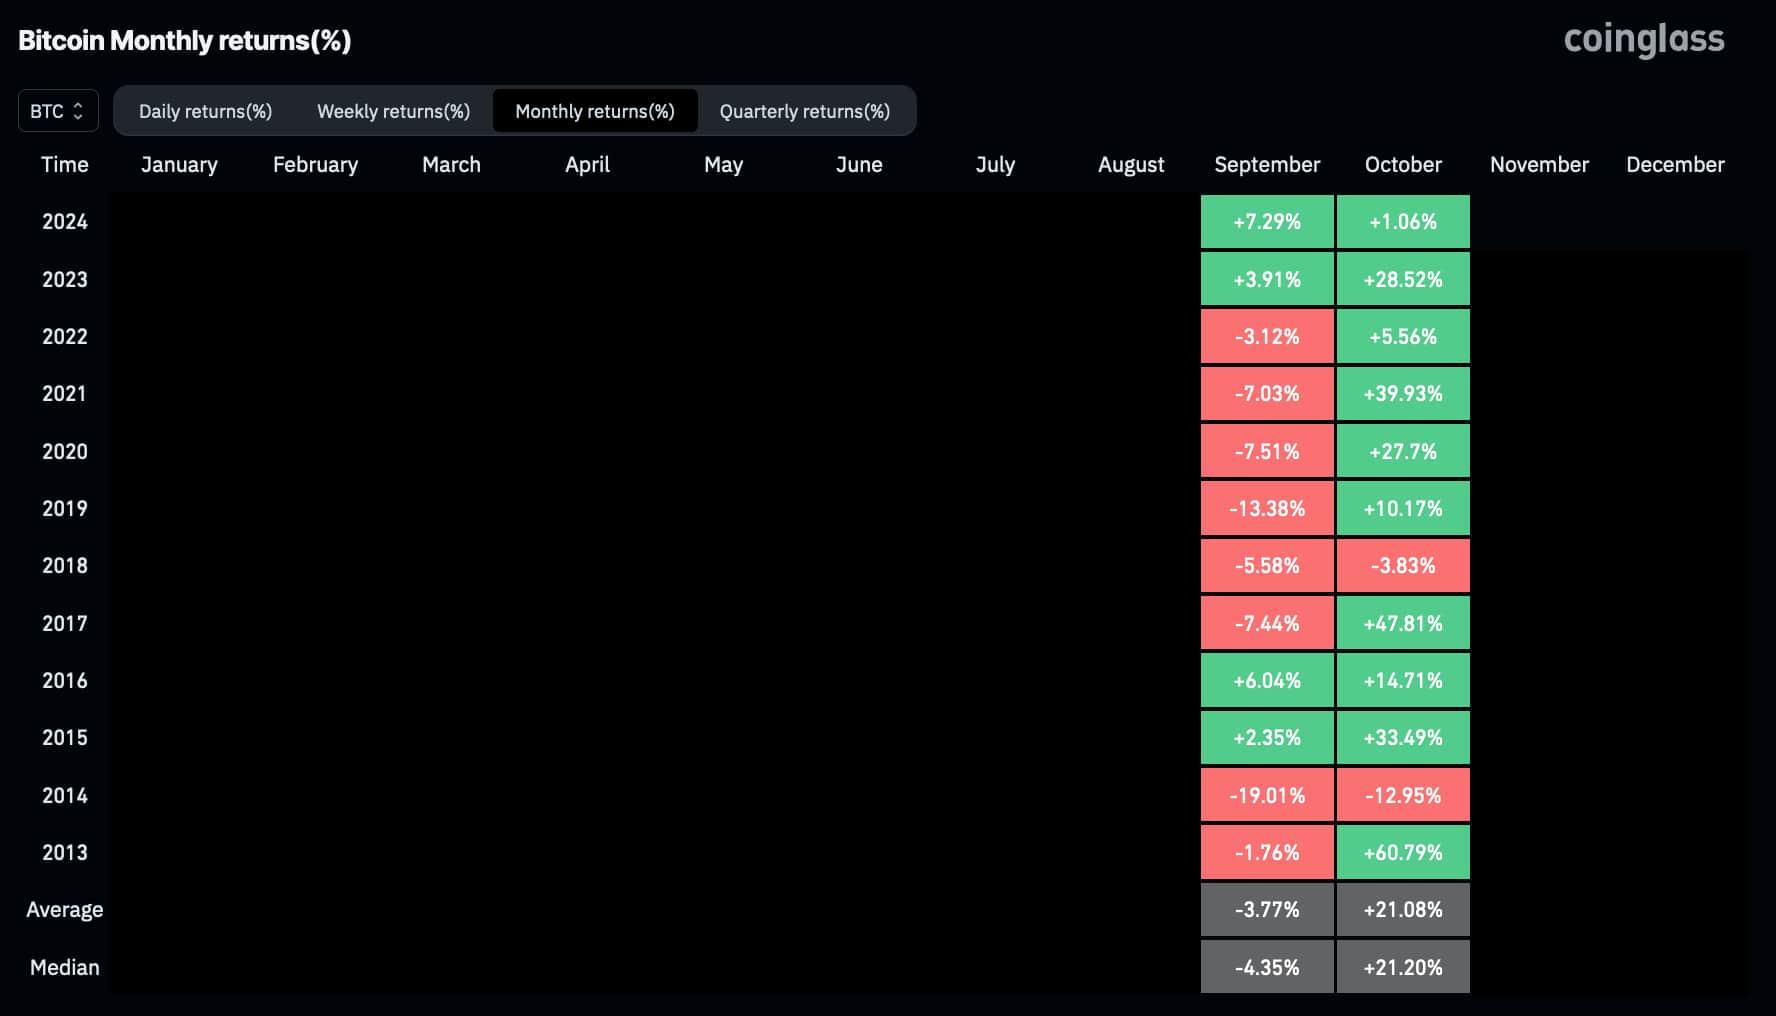Click the October column header
This screenshot has height=1016, width=1776.
pyautogui.click(x=1403, y=165)
